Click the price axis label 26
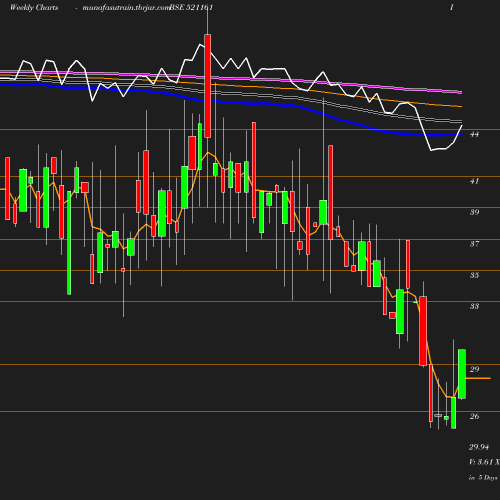Viewport: 500px width, 500px height. pos(474,416)
